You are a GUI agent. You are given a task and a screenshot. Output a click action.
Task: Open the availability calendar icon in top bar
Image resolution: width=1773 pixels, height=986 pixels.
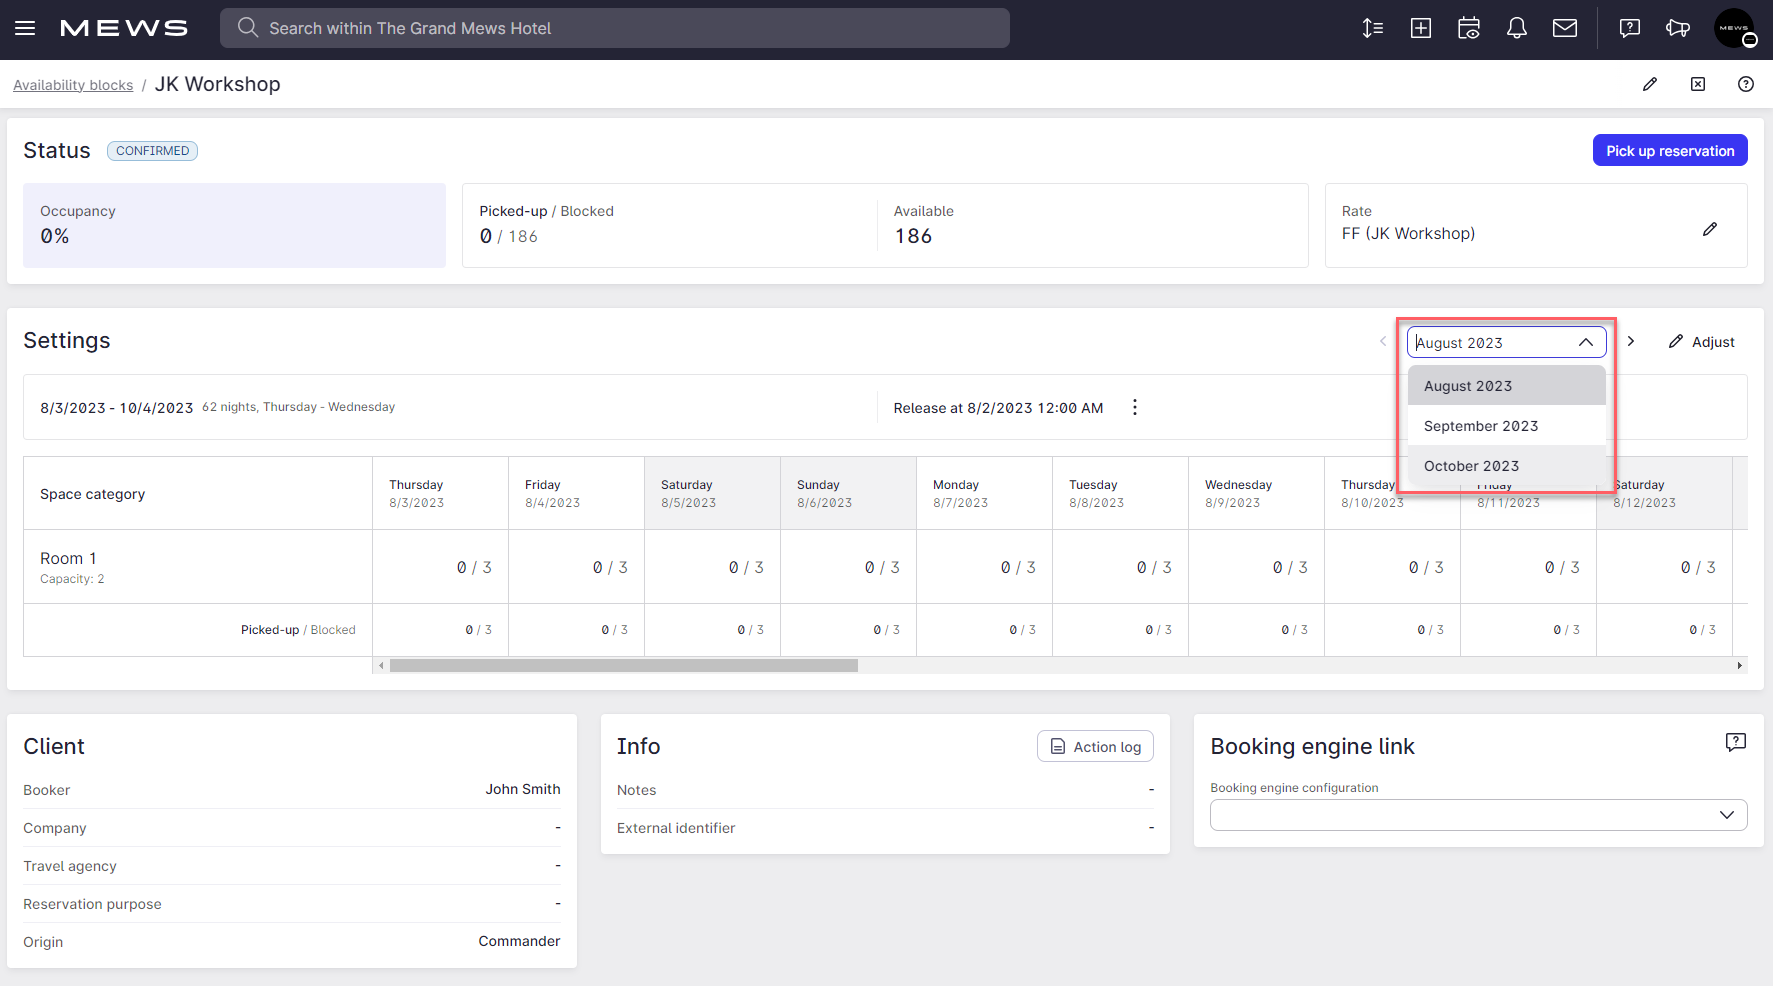(x=1468, y=28)
